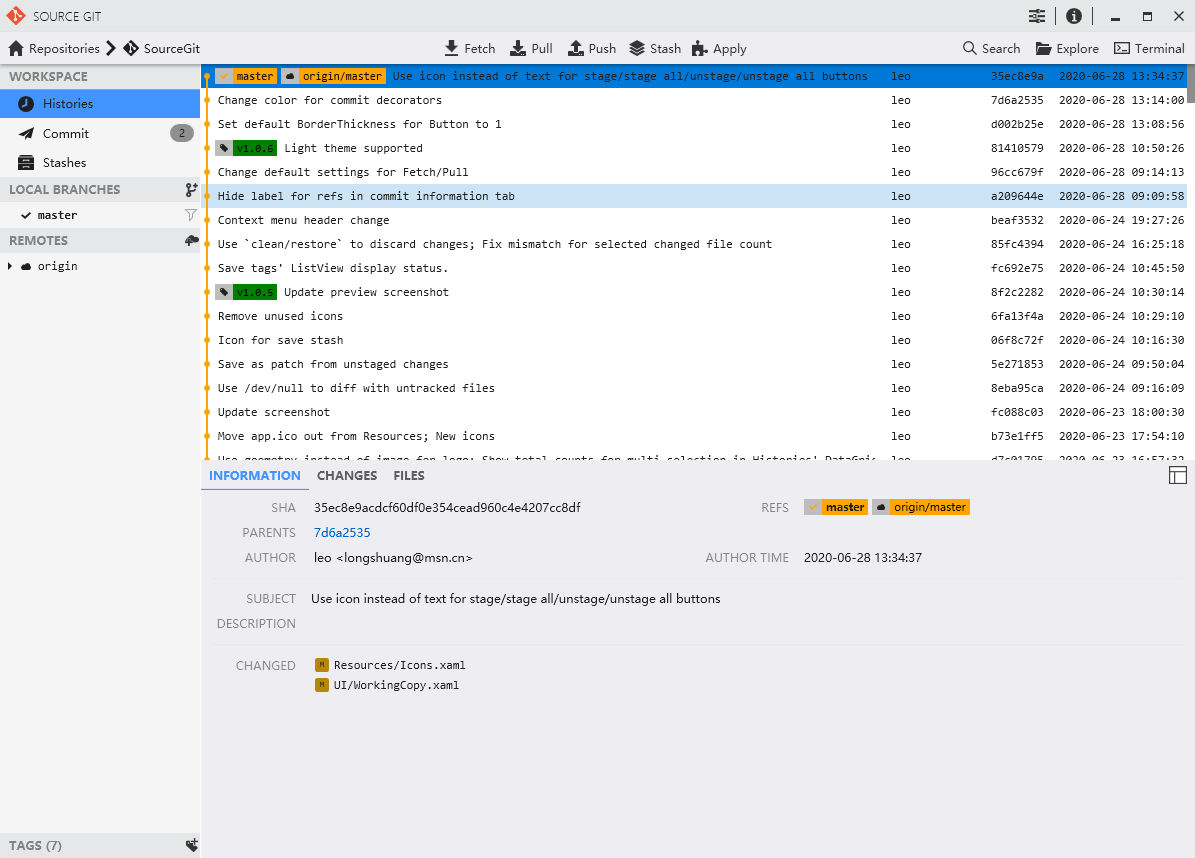Switch to the Files tab
This screenshot has width=1195, height=858.
[409, 476]
